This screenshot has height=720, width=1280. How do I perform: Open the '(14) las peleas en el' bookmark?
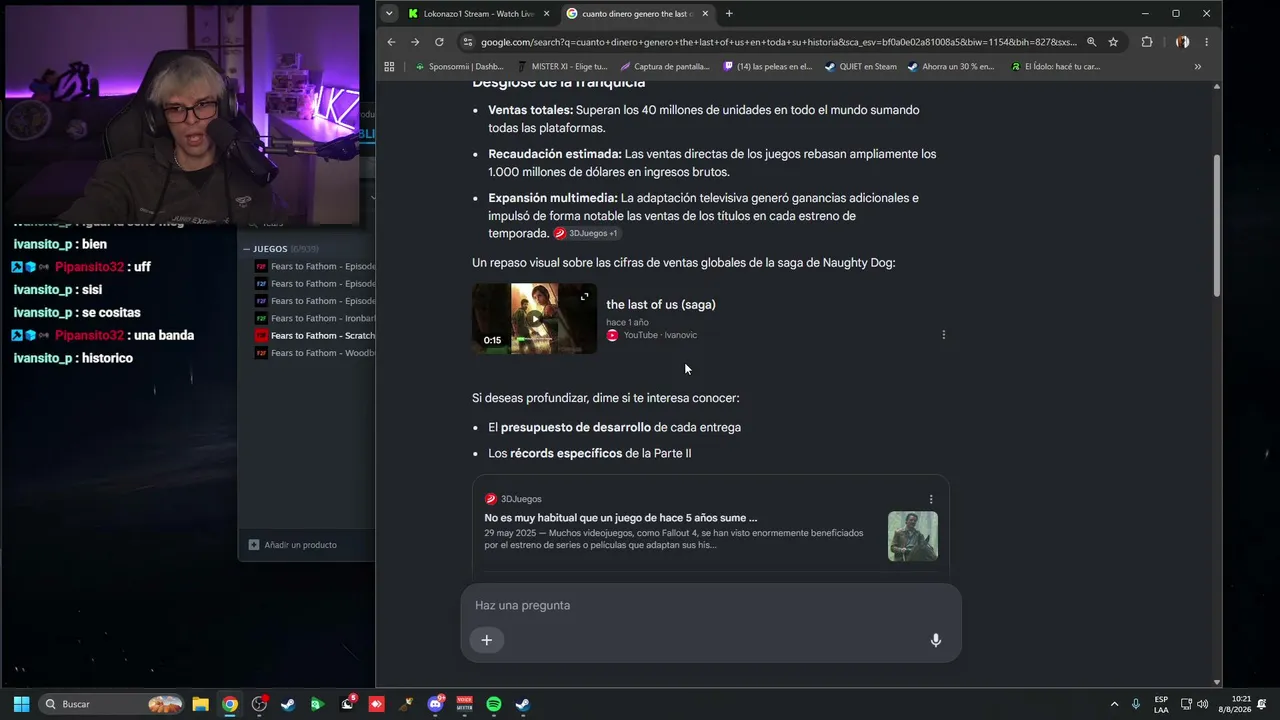(767, 67)
